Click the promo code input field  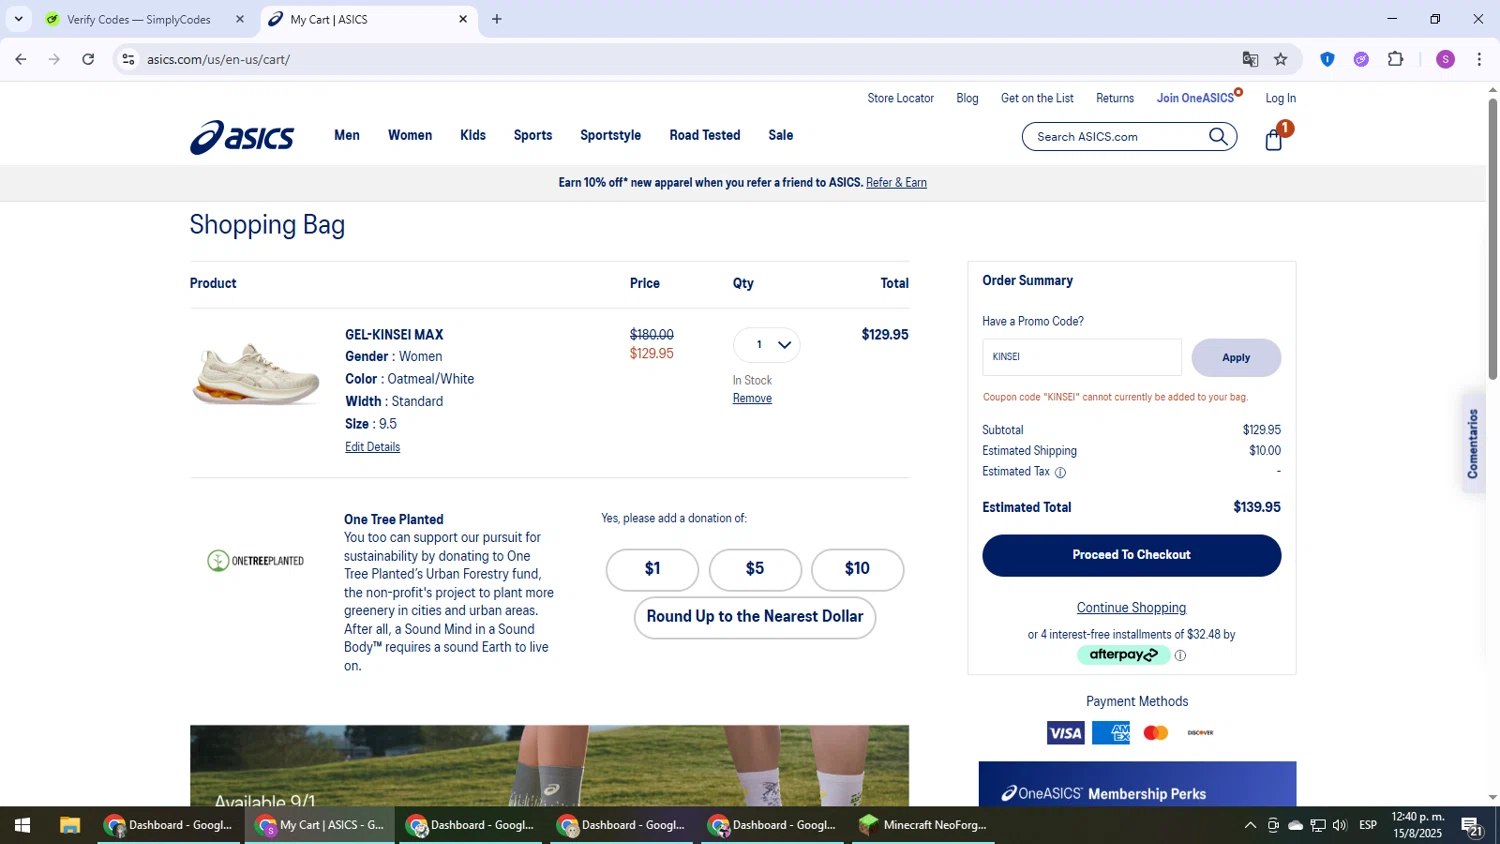(1081, 357)
